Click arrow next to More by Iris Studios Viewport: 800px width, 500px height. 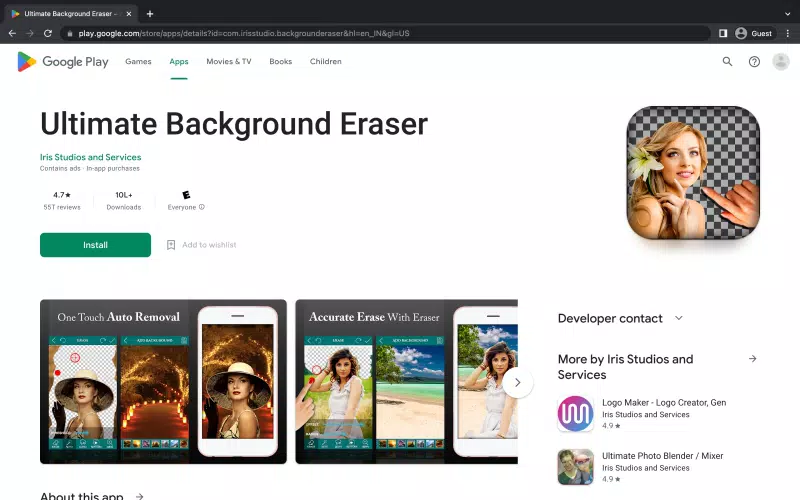pyautogui.click(x=753, y=359)
